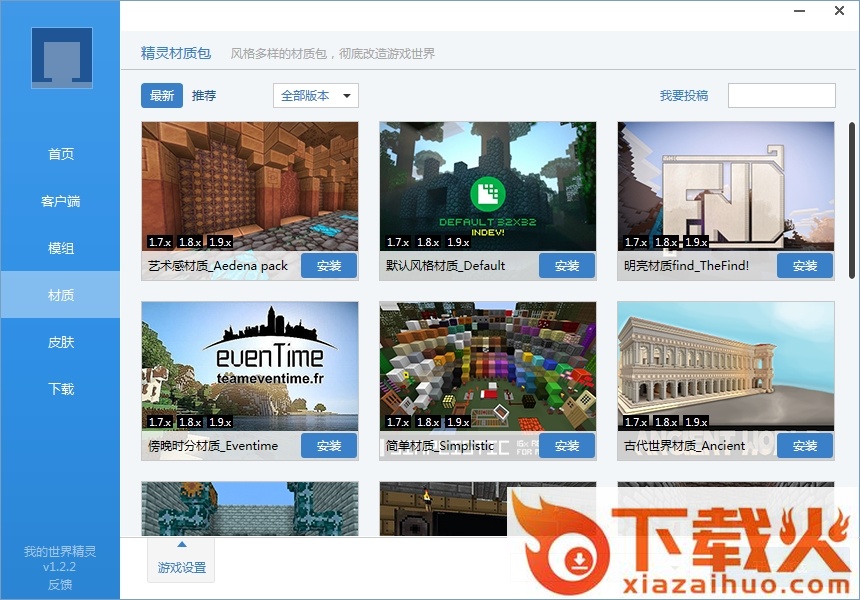
Task: Install the Ancient texture pack
Action: (x=805, y=445)
